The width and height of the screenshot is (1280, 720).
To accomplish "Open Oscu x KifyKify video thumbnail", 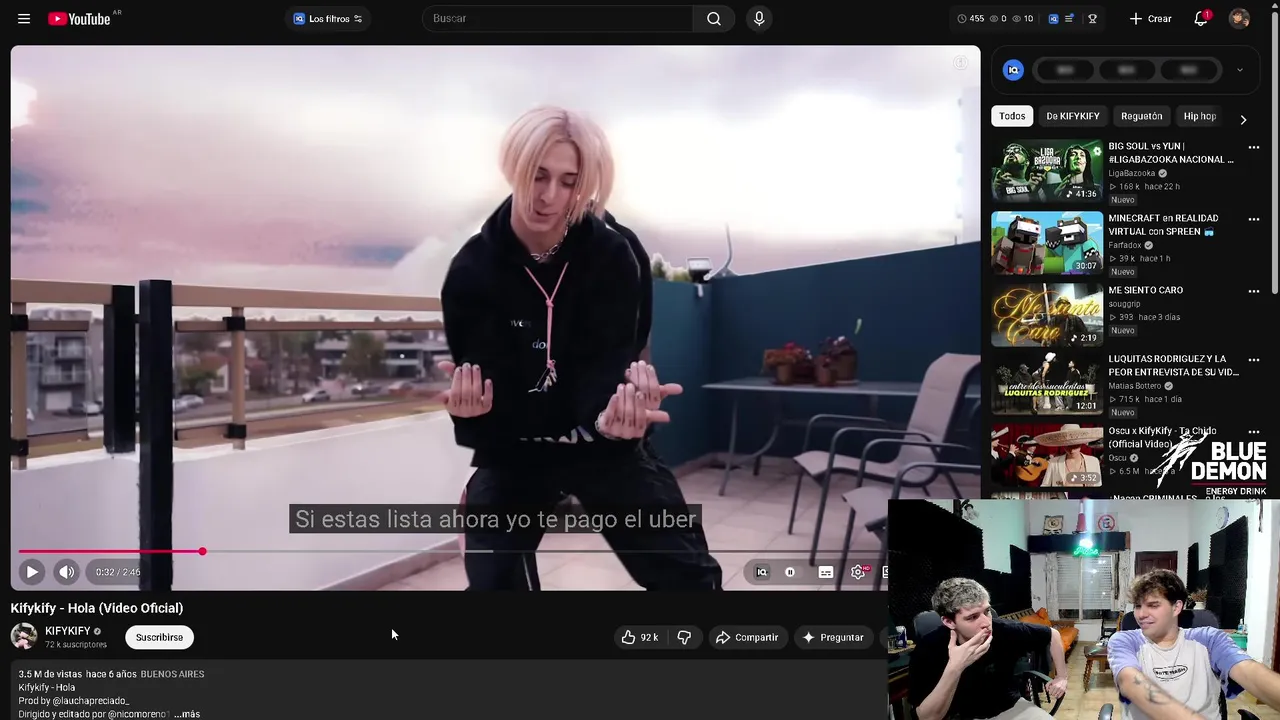I will click(1047, 457).
